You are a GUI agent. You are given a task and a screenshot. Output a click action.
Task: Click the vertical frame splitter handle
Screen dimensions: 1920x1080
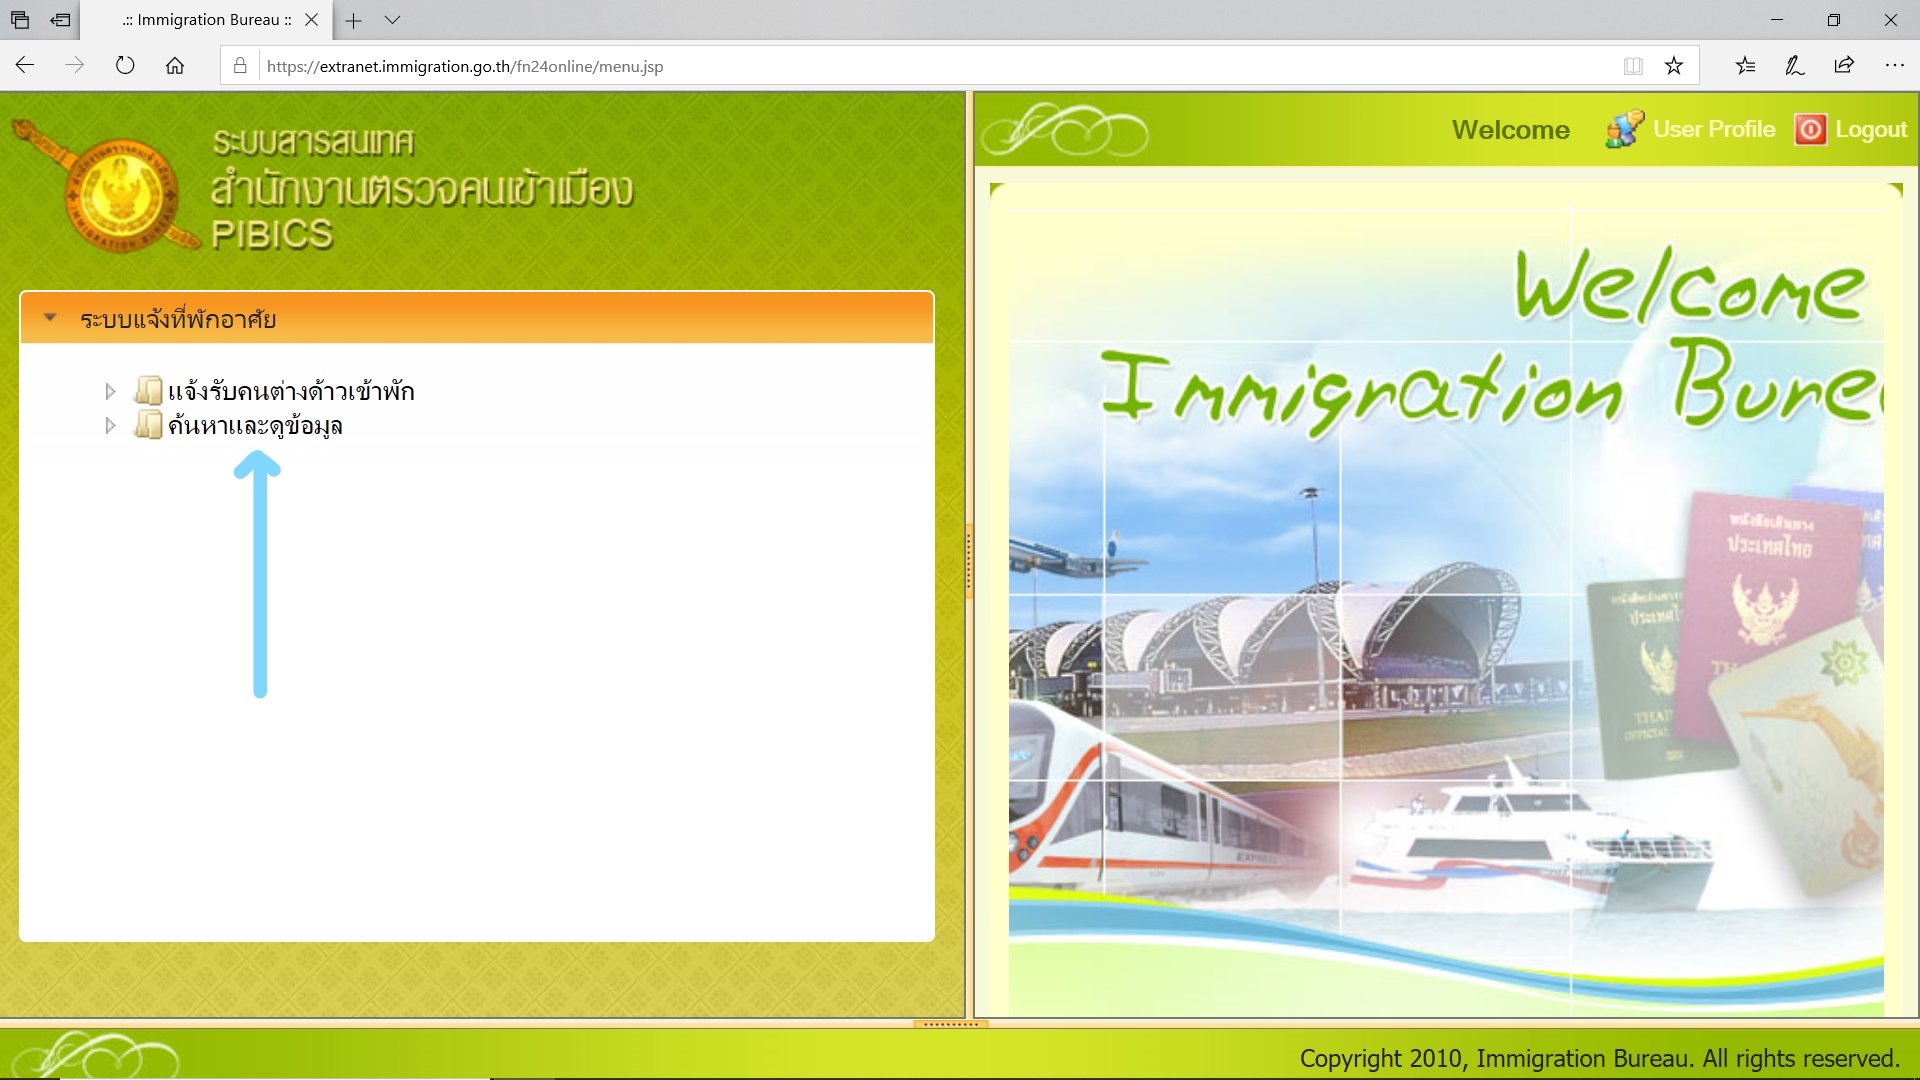click(x=969, y=560)
